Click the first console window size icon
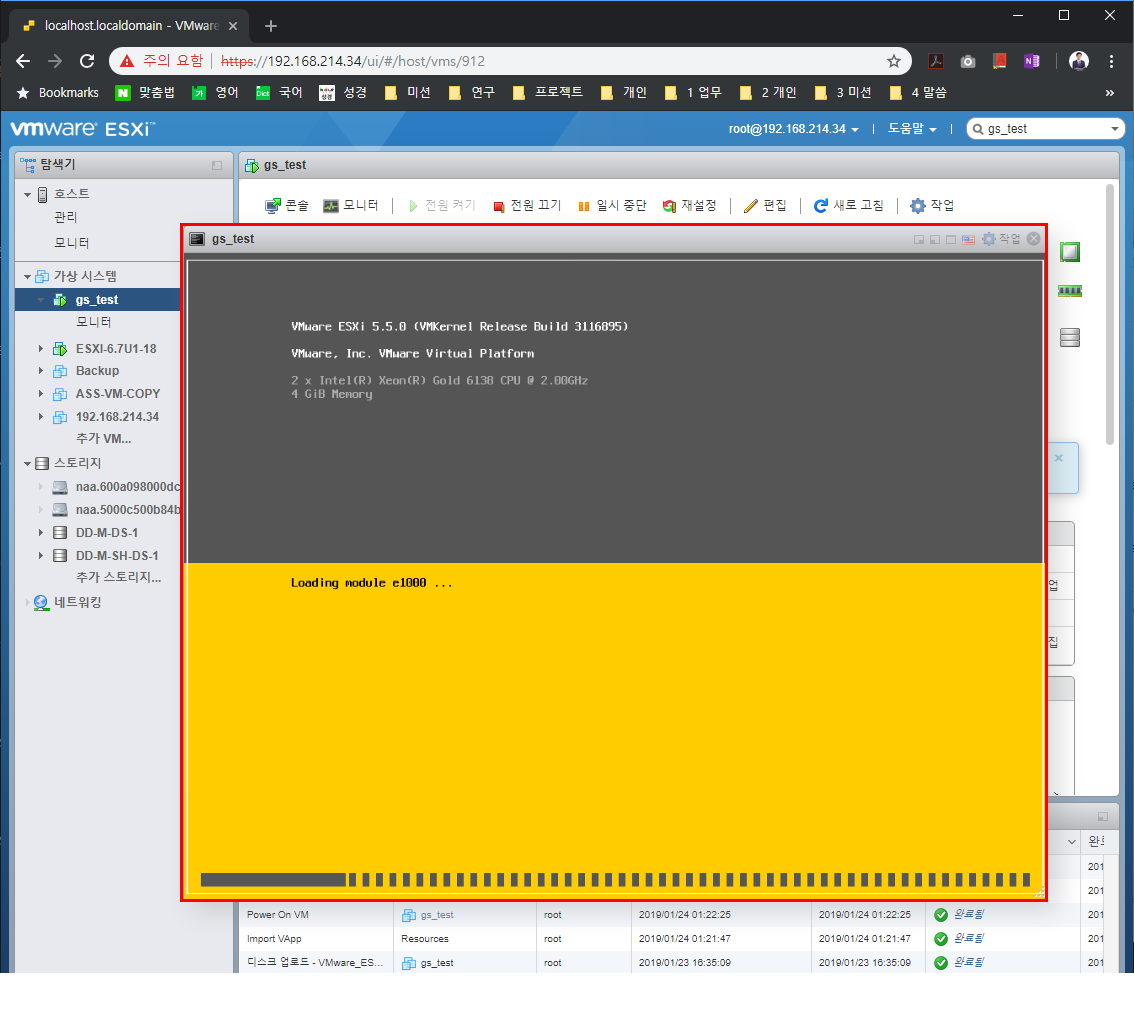Image resolution: width=1134 pixels, height=1018 pixels. click(919, 239)
